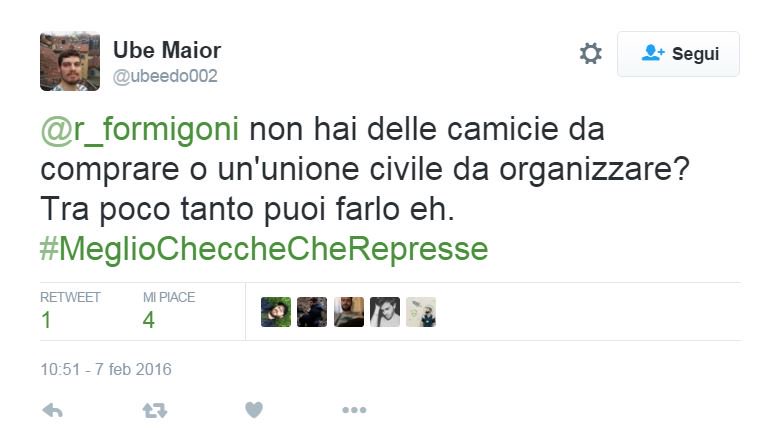The image size is (782, 442).
Task: Like the tweet with heart icon
Action: coord(254,410)
